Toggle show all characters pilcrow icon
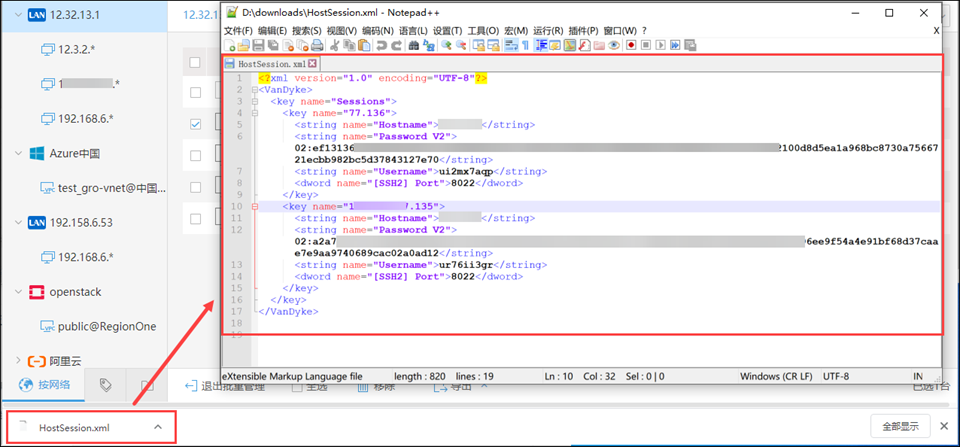This screenshot has height=447, width=960. click(x=526, y=45)
